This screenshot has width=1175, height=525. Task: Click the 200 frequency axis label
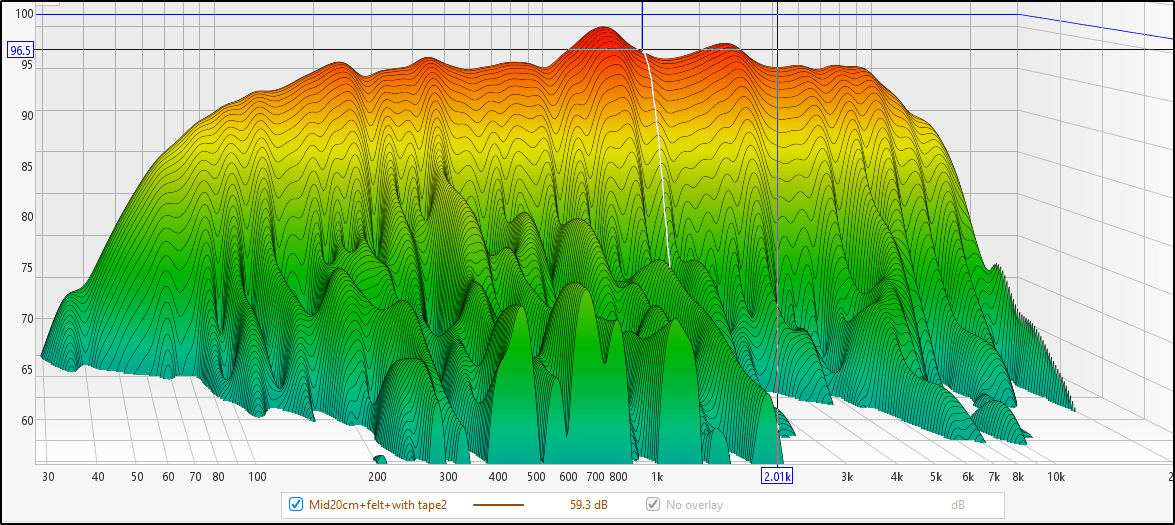point(377,476)
